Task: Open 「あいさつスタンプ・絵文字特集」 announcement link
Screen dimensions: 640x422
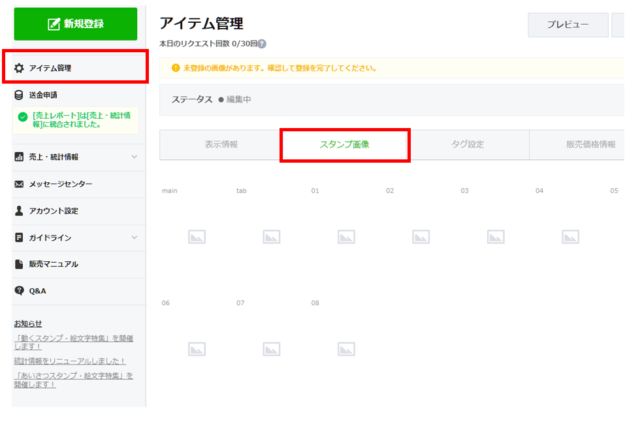Action: tap(73, 380)
